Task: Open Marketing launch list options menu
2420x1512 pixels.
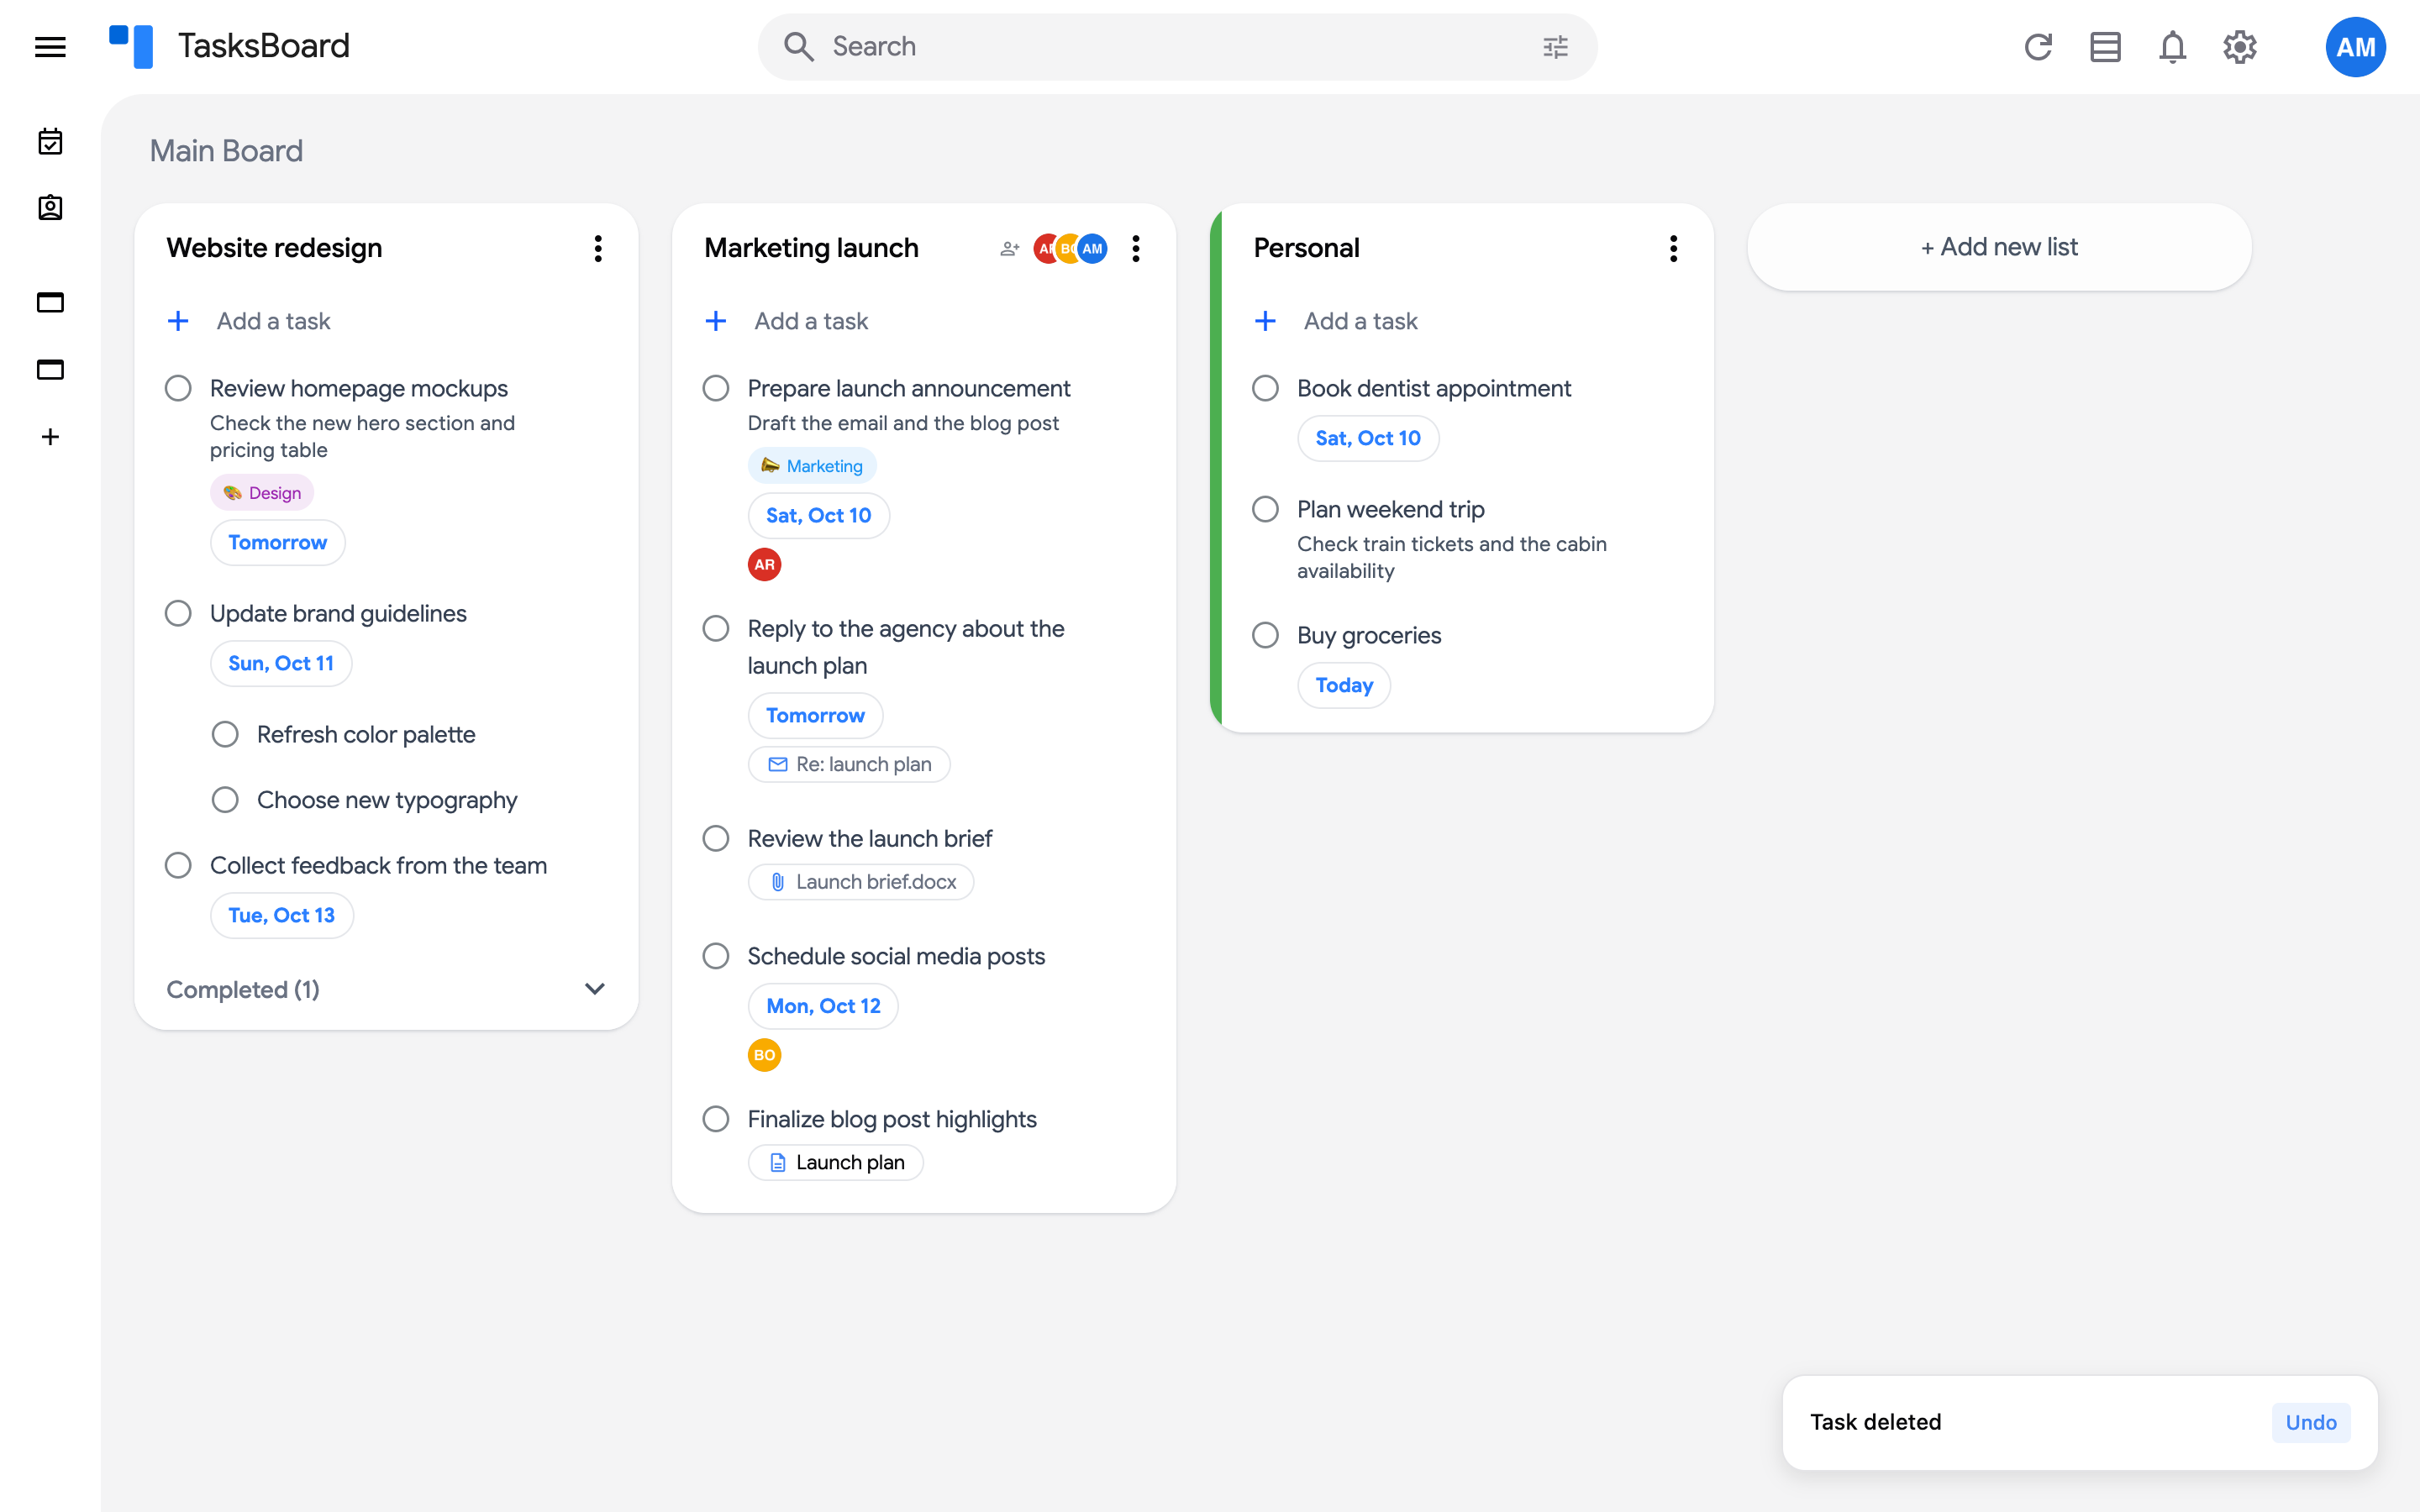Action: 1136,249
